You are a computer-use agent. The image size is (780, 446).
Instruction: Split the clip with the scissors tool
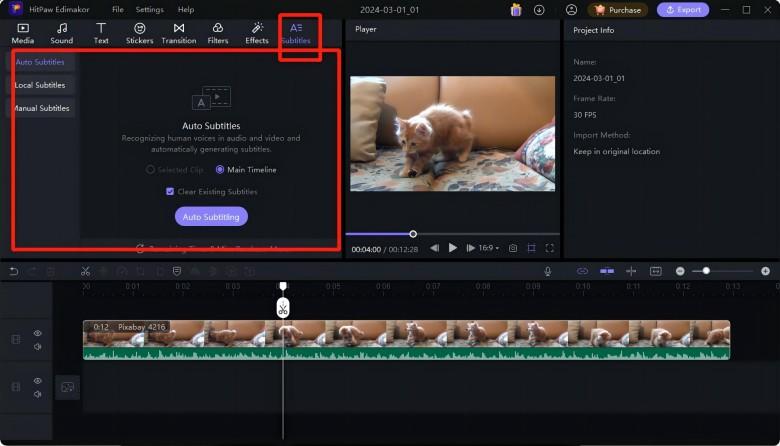point(86,271)
